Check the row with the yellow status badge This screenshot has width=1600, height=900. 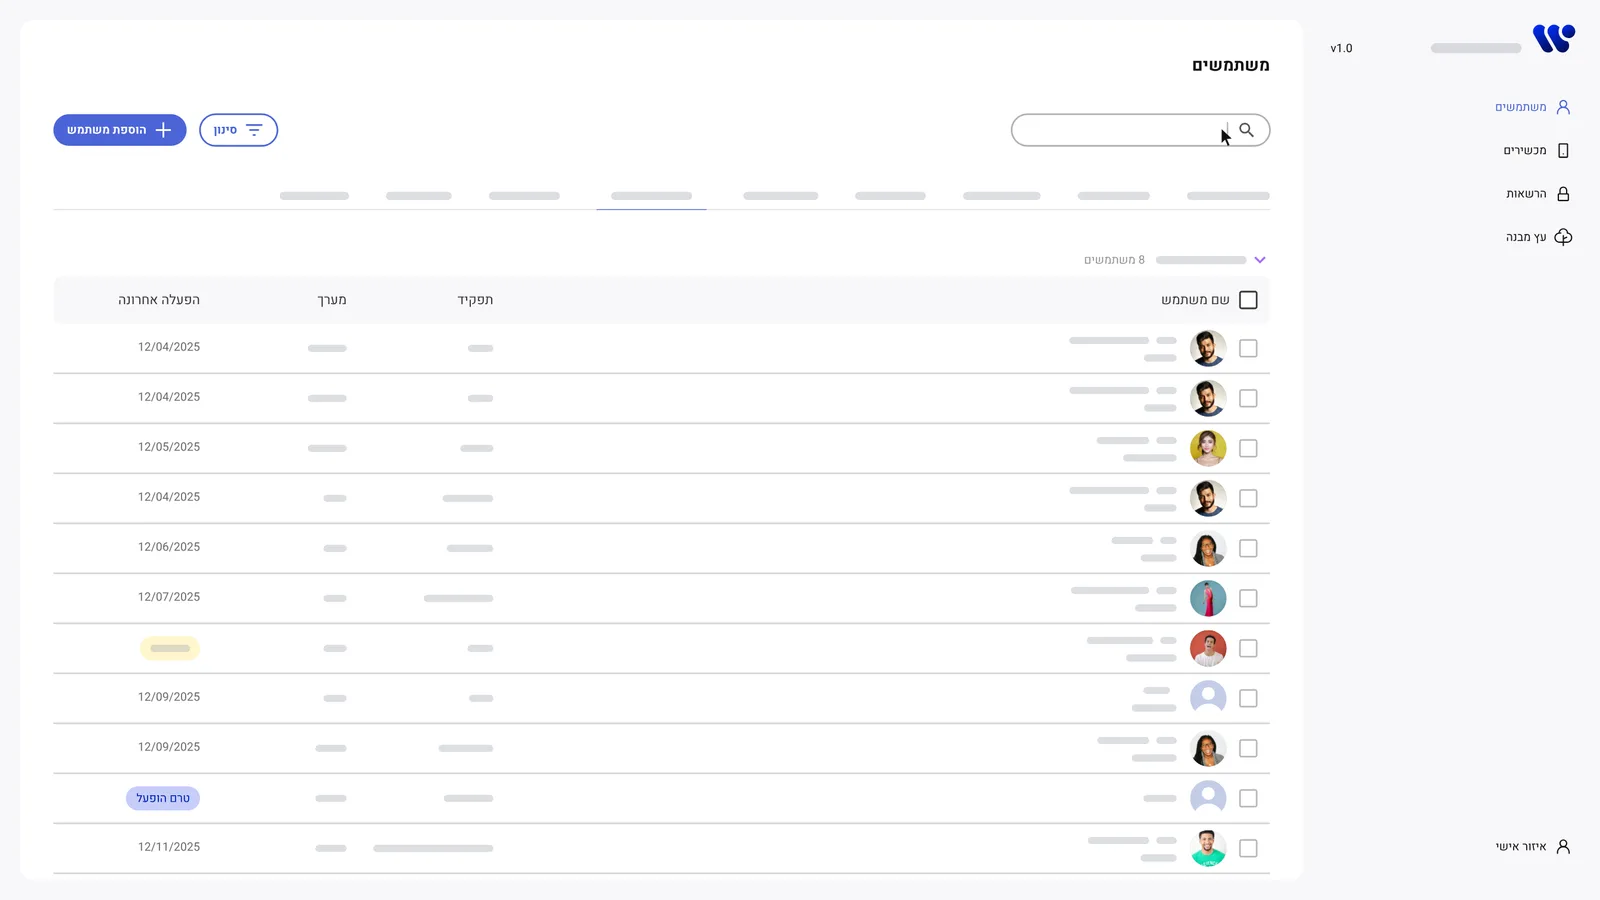pos(1248,648)
